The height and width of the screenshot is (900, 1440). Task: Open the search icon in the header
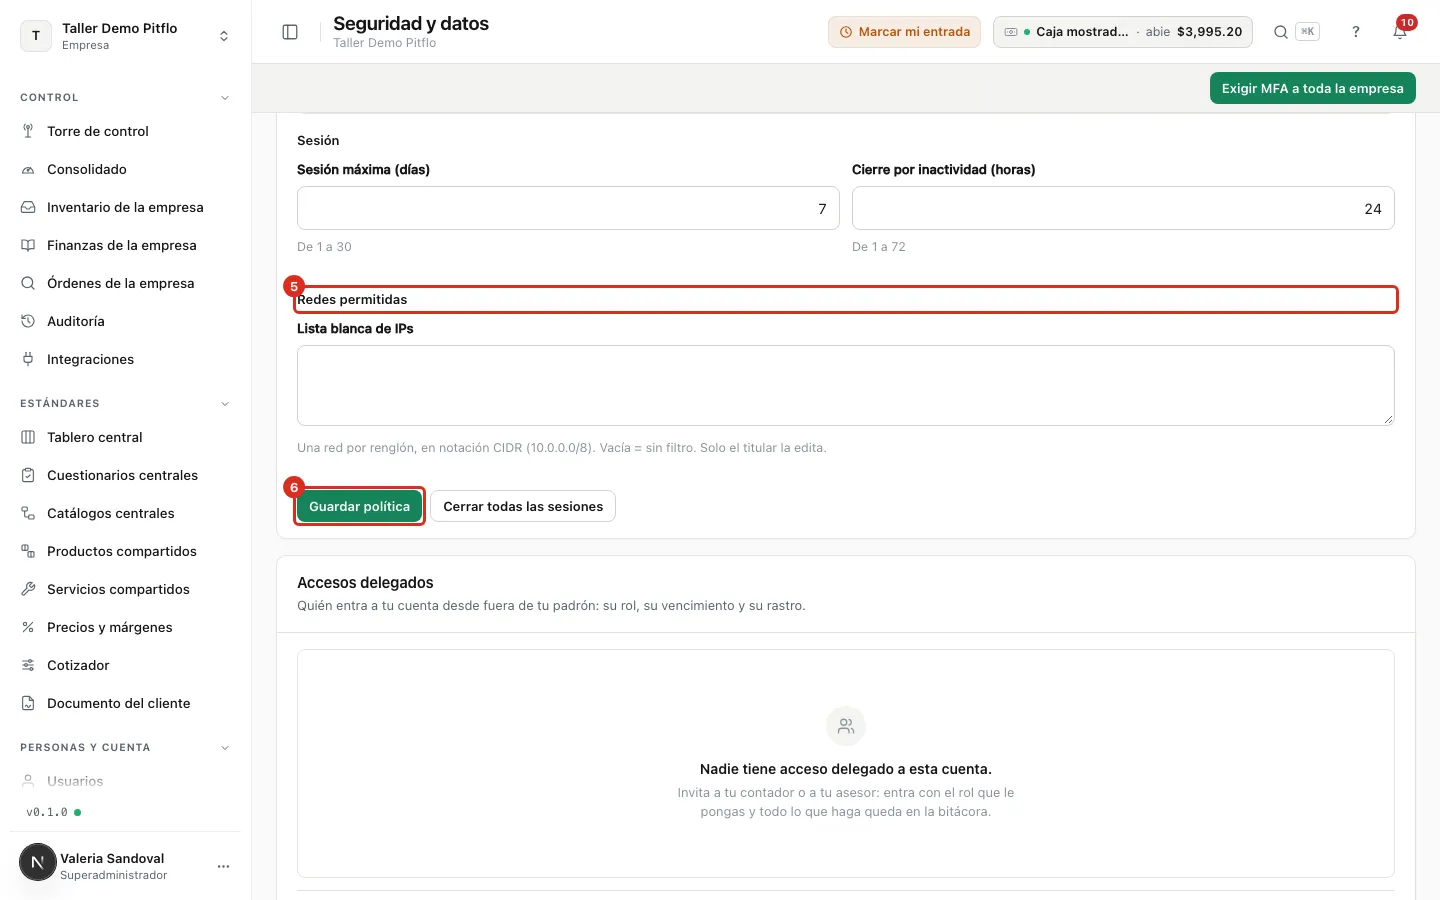[1280, 32]
